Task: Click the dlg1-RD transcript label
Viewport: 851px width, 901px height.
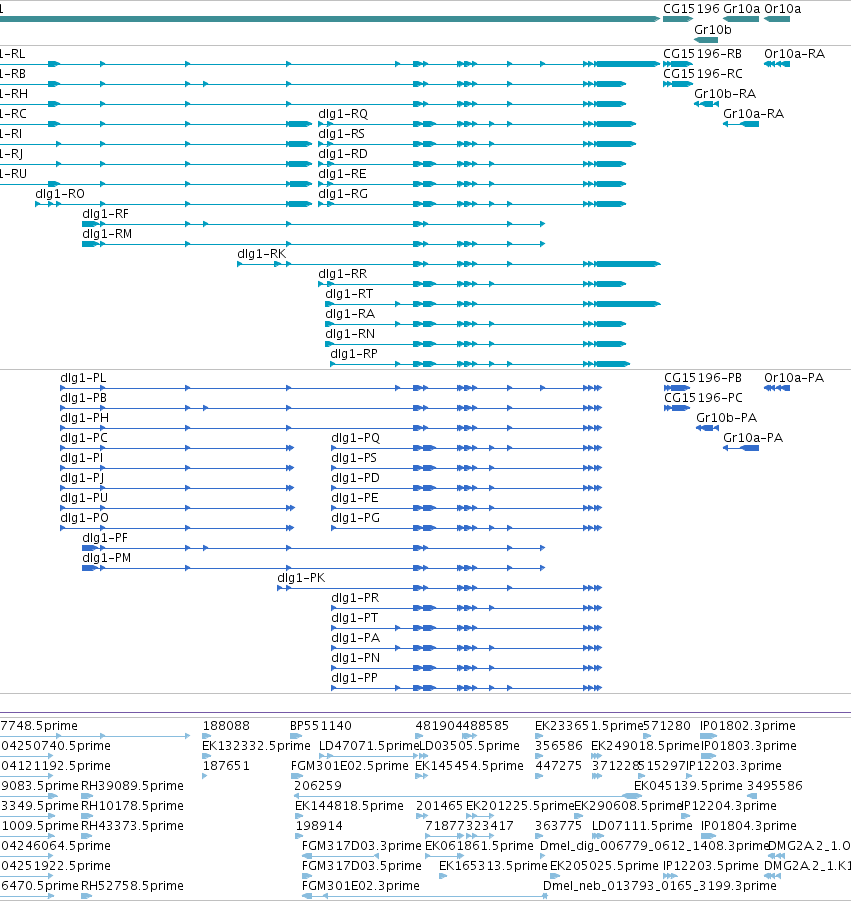Action: click(342, 153)
